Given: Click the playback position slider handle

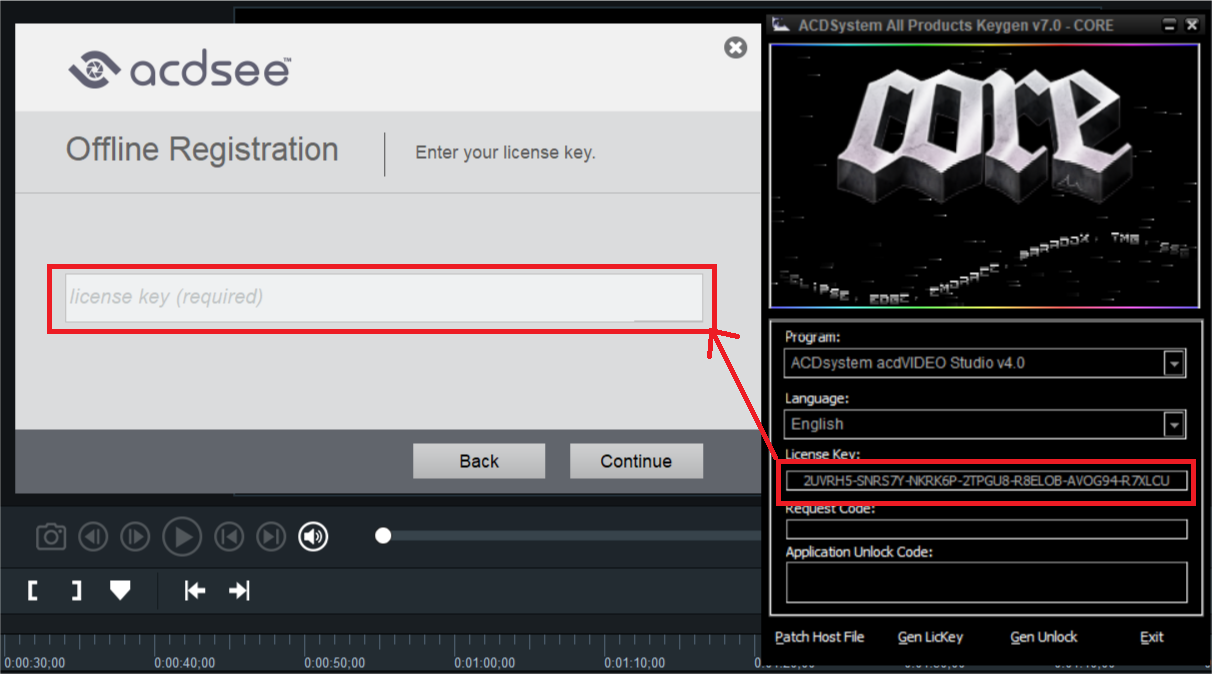Looking at the screenshot, I should click(383, 536).
